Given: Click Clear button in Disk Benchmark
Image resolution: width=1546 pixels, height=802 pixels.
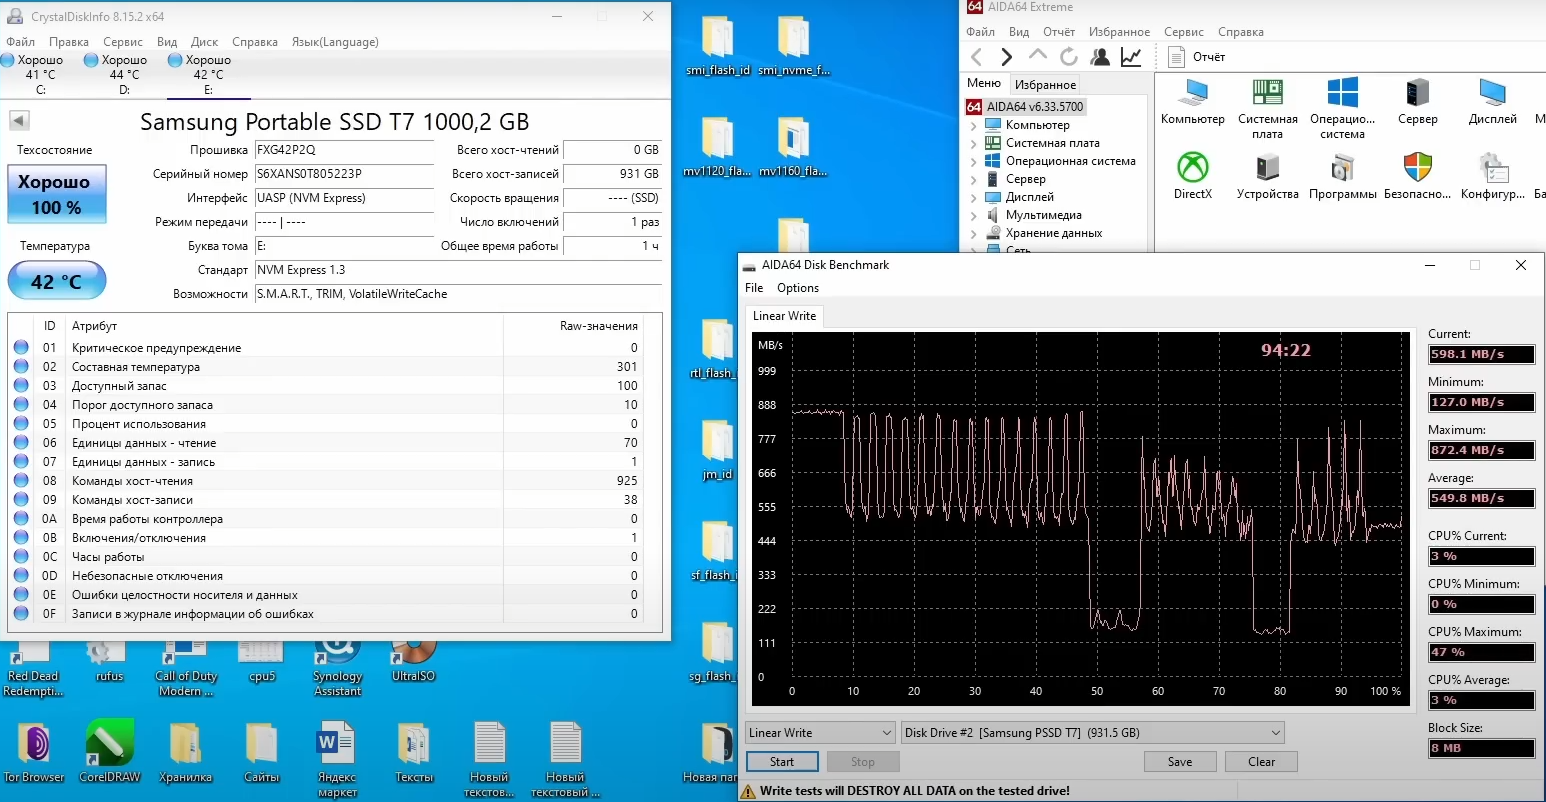Looking at the screenshot, I should pyautogui.click(x=1261, y=762).
